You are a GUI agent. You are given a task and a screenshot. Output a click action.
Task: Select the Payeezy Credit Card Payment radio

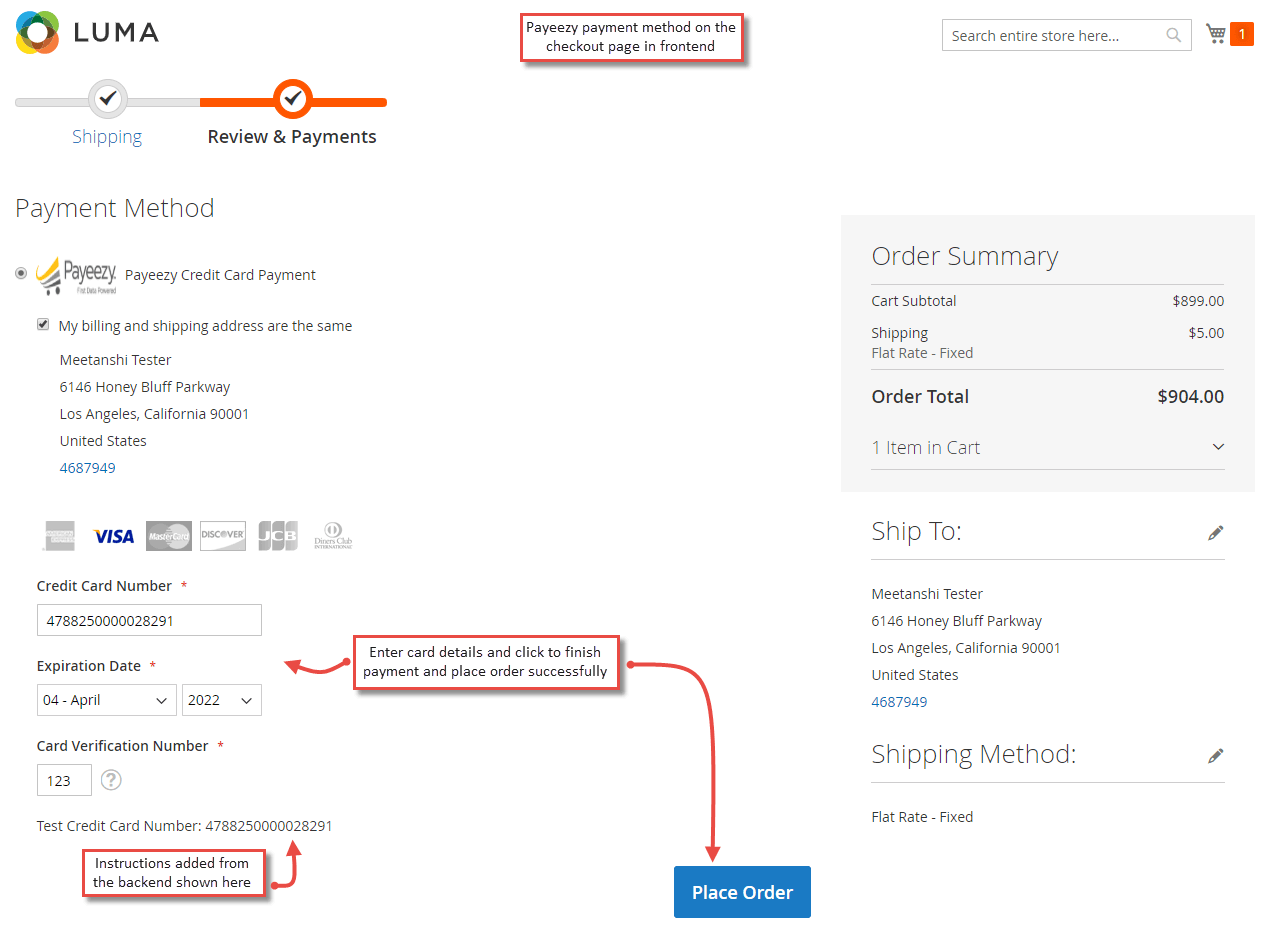point(21,273)
